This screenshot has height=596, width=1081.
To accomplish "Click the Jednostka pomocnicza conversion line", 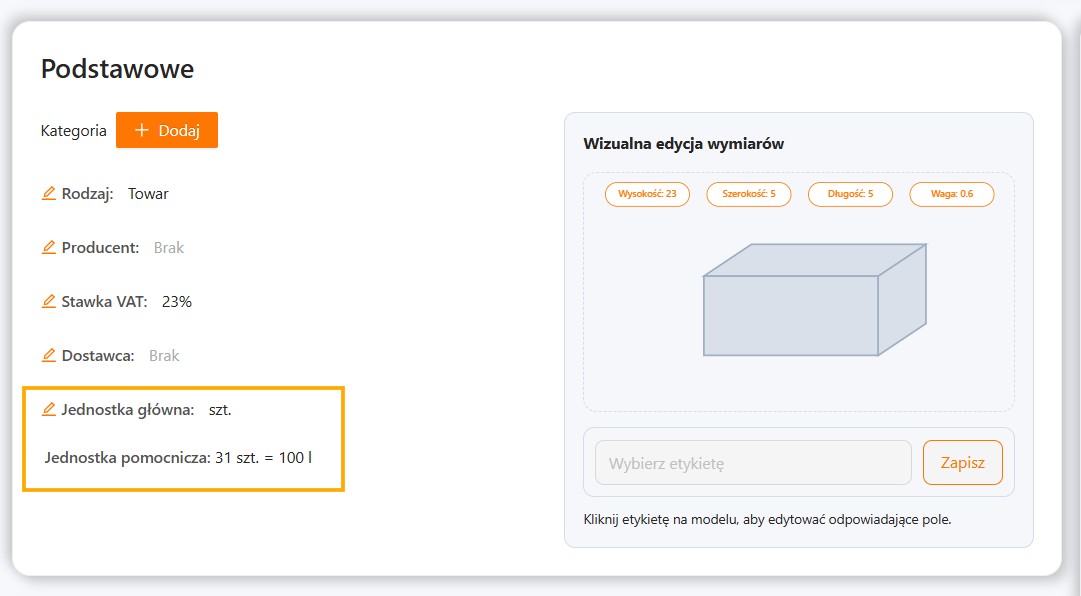I will pyautogui.click(x=179, y=459).
